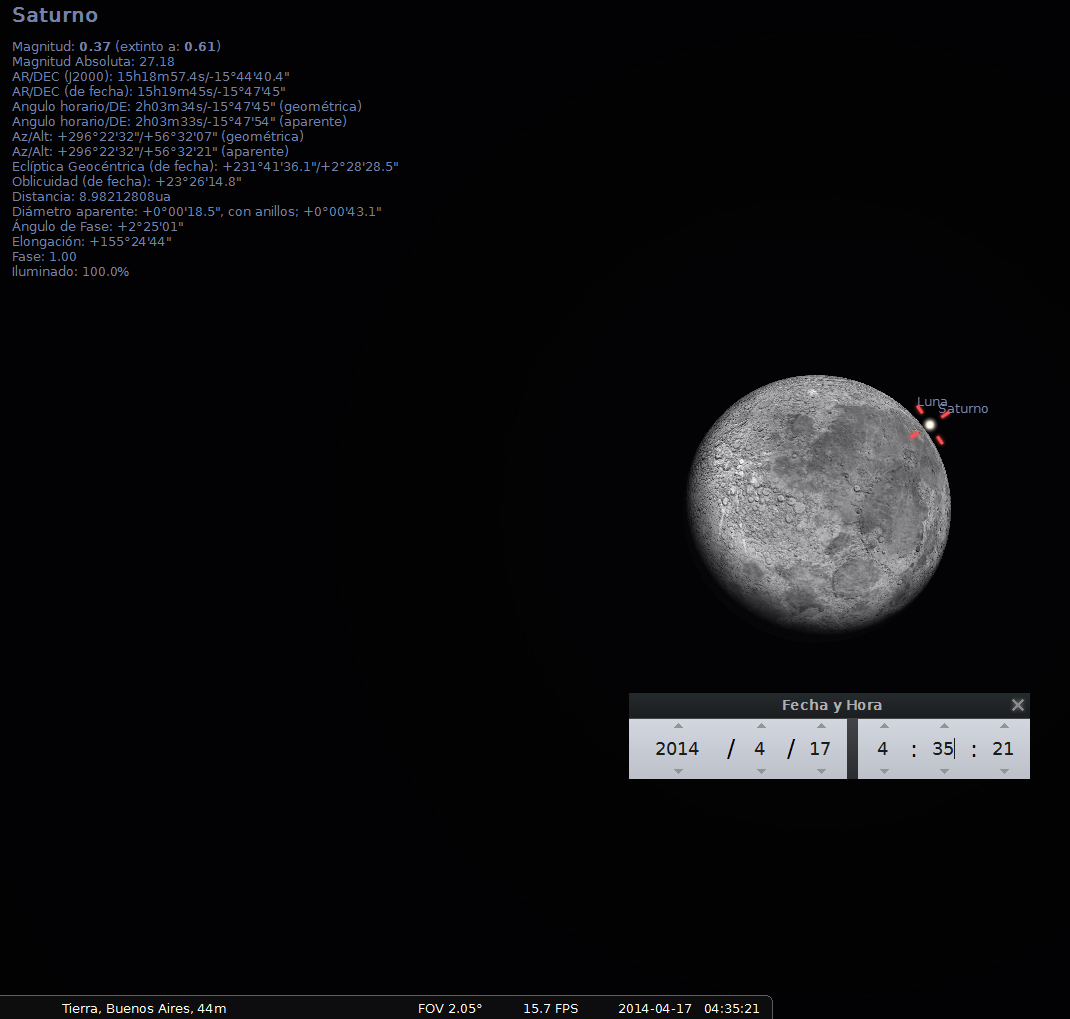
Task: Click the Luna label near the Moon
Action: tap(932, 402)
